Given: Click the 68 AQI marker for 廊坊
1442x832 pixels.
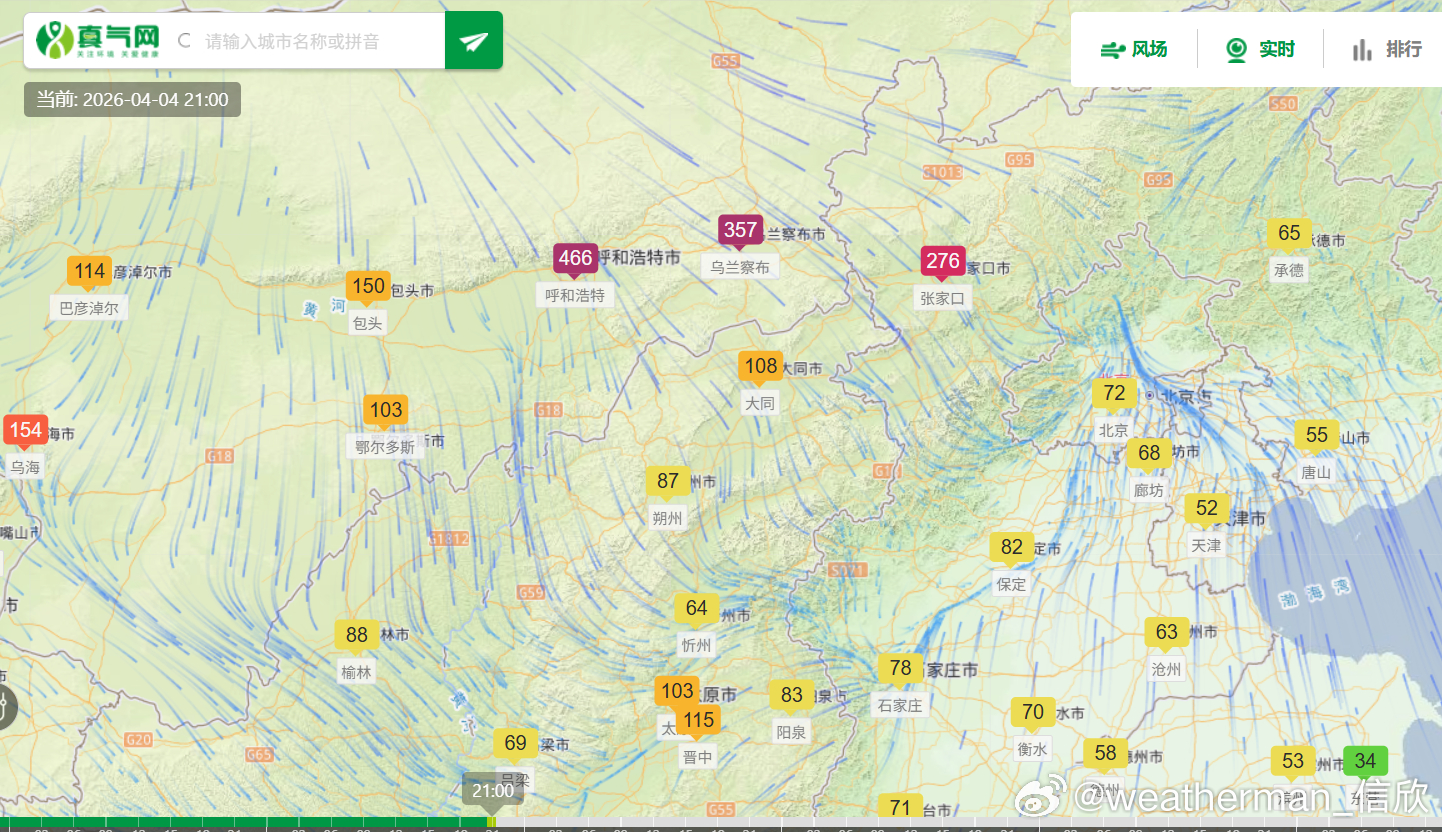Looking at the screenshot, I should point(1149,453).
